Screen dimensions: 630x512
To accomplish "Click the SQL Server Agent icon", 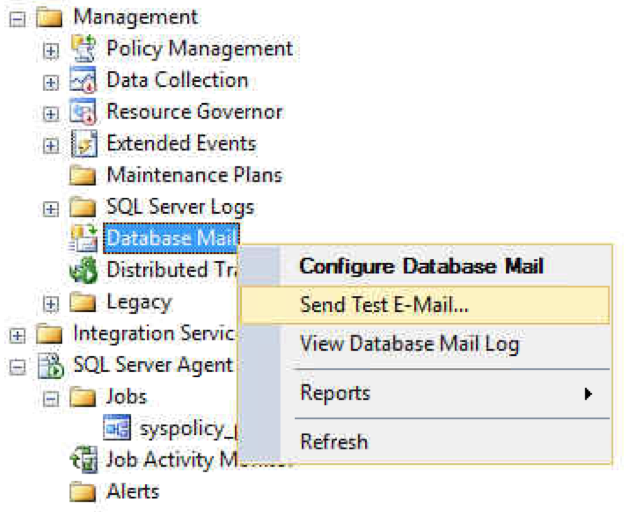I will [x=50, y=365].
